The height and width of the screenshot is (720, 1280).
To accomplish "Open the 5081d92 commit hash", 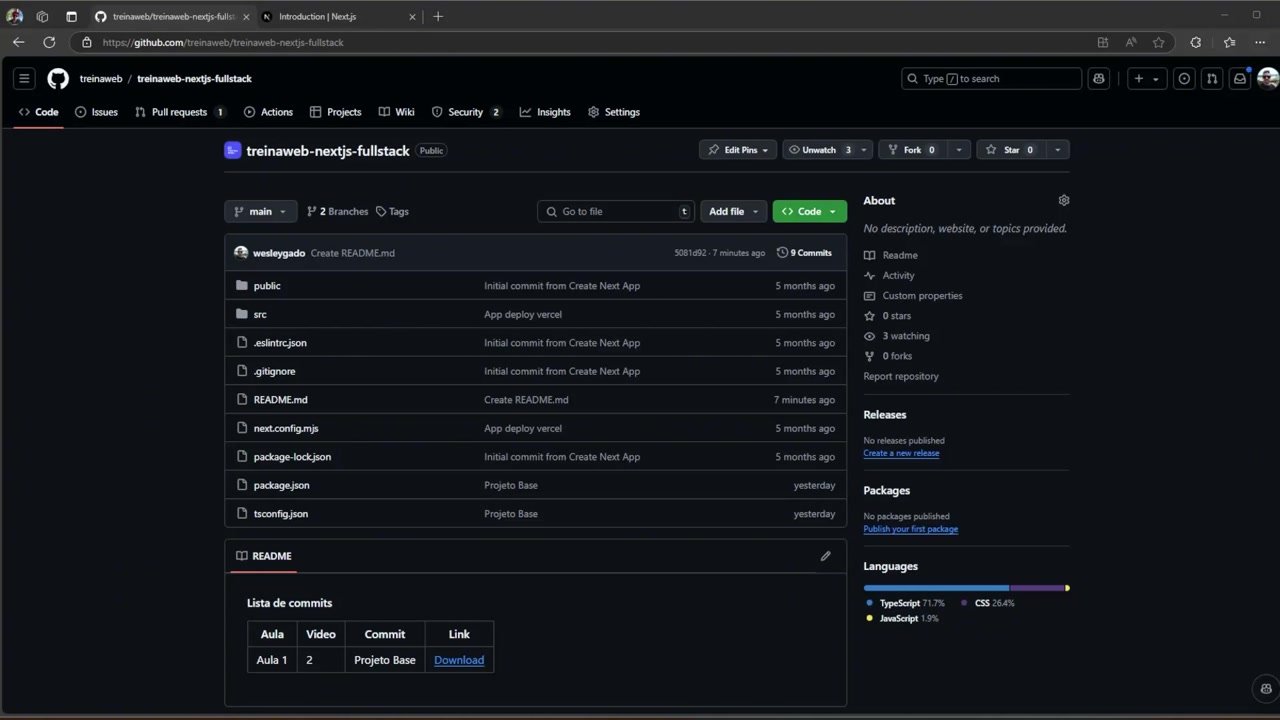I will point(690,253).
